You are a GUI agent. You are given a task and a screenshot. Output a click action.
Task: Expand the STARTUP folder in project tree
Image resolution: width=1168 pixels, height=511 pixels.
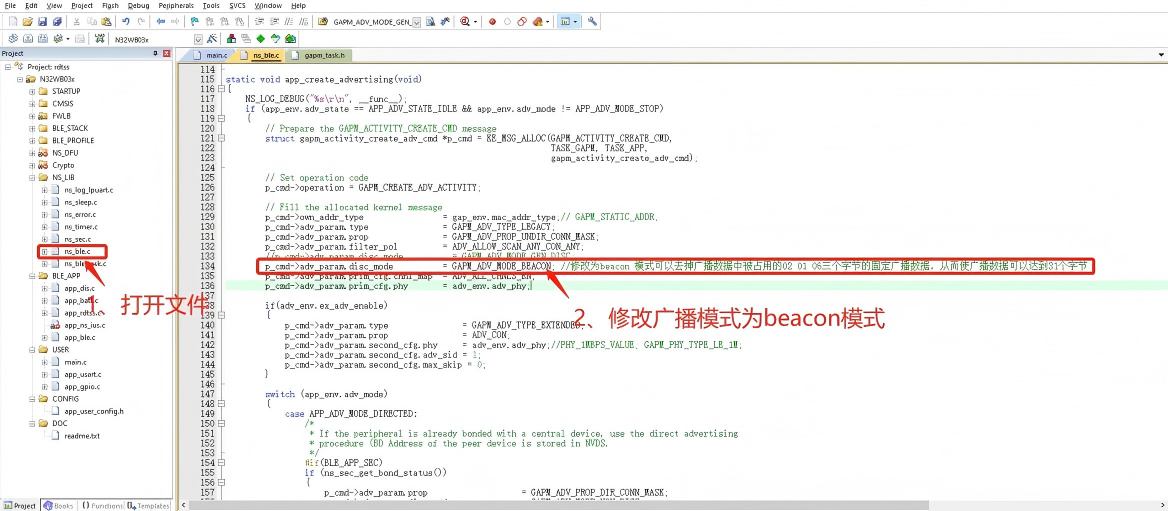[x=32, y=91]
